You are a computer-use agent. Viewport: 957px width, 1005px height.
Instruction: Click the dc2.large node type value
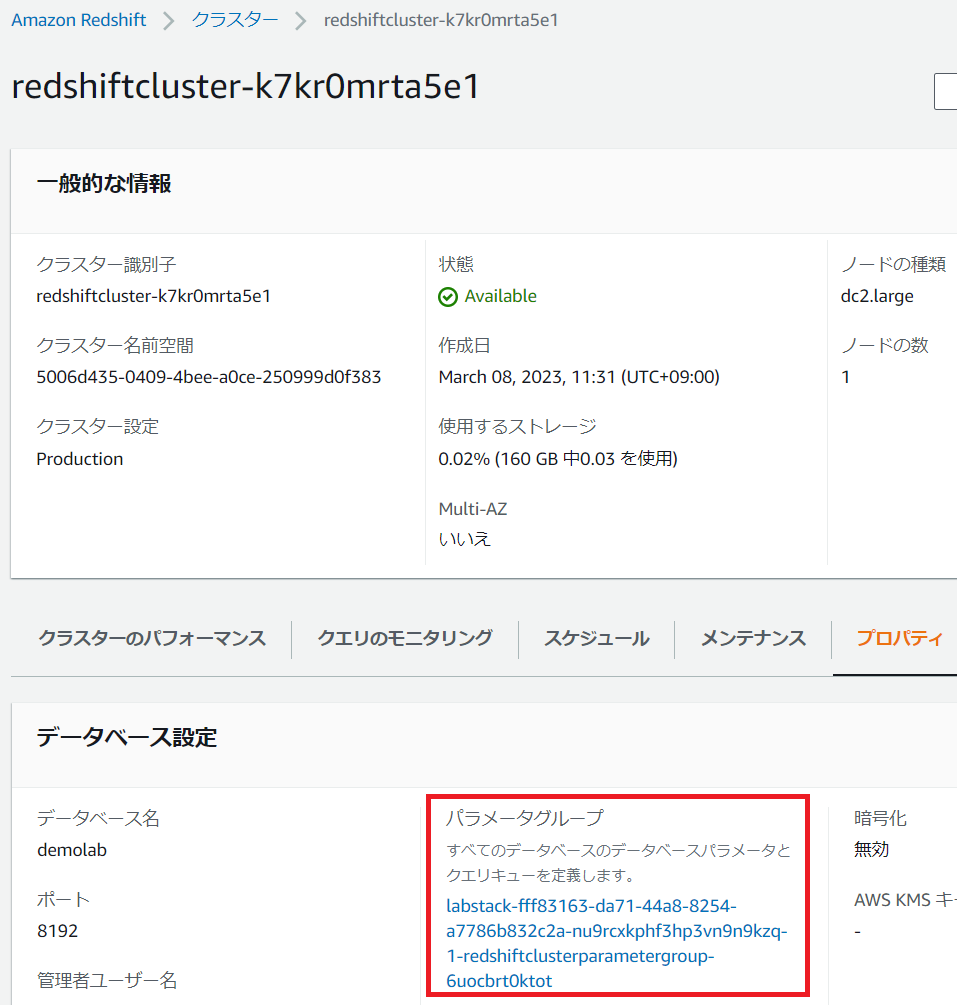click(877, 296)
